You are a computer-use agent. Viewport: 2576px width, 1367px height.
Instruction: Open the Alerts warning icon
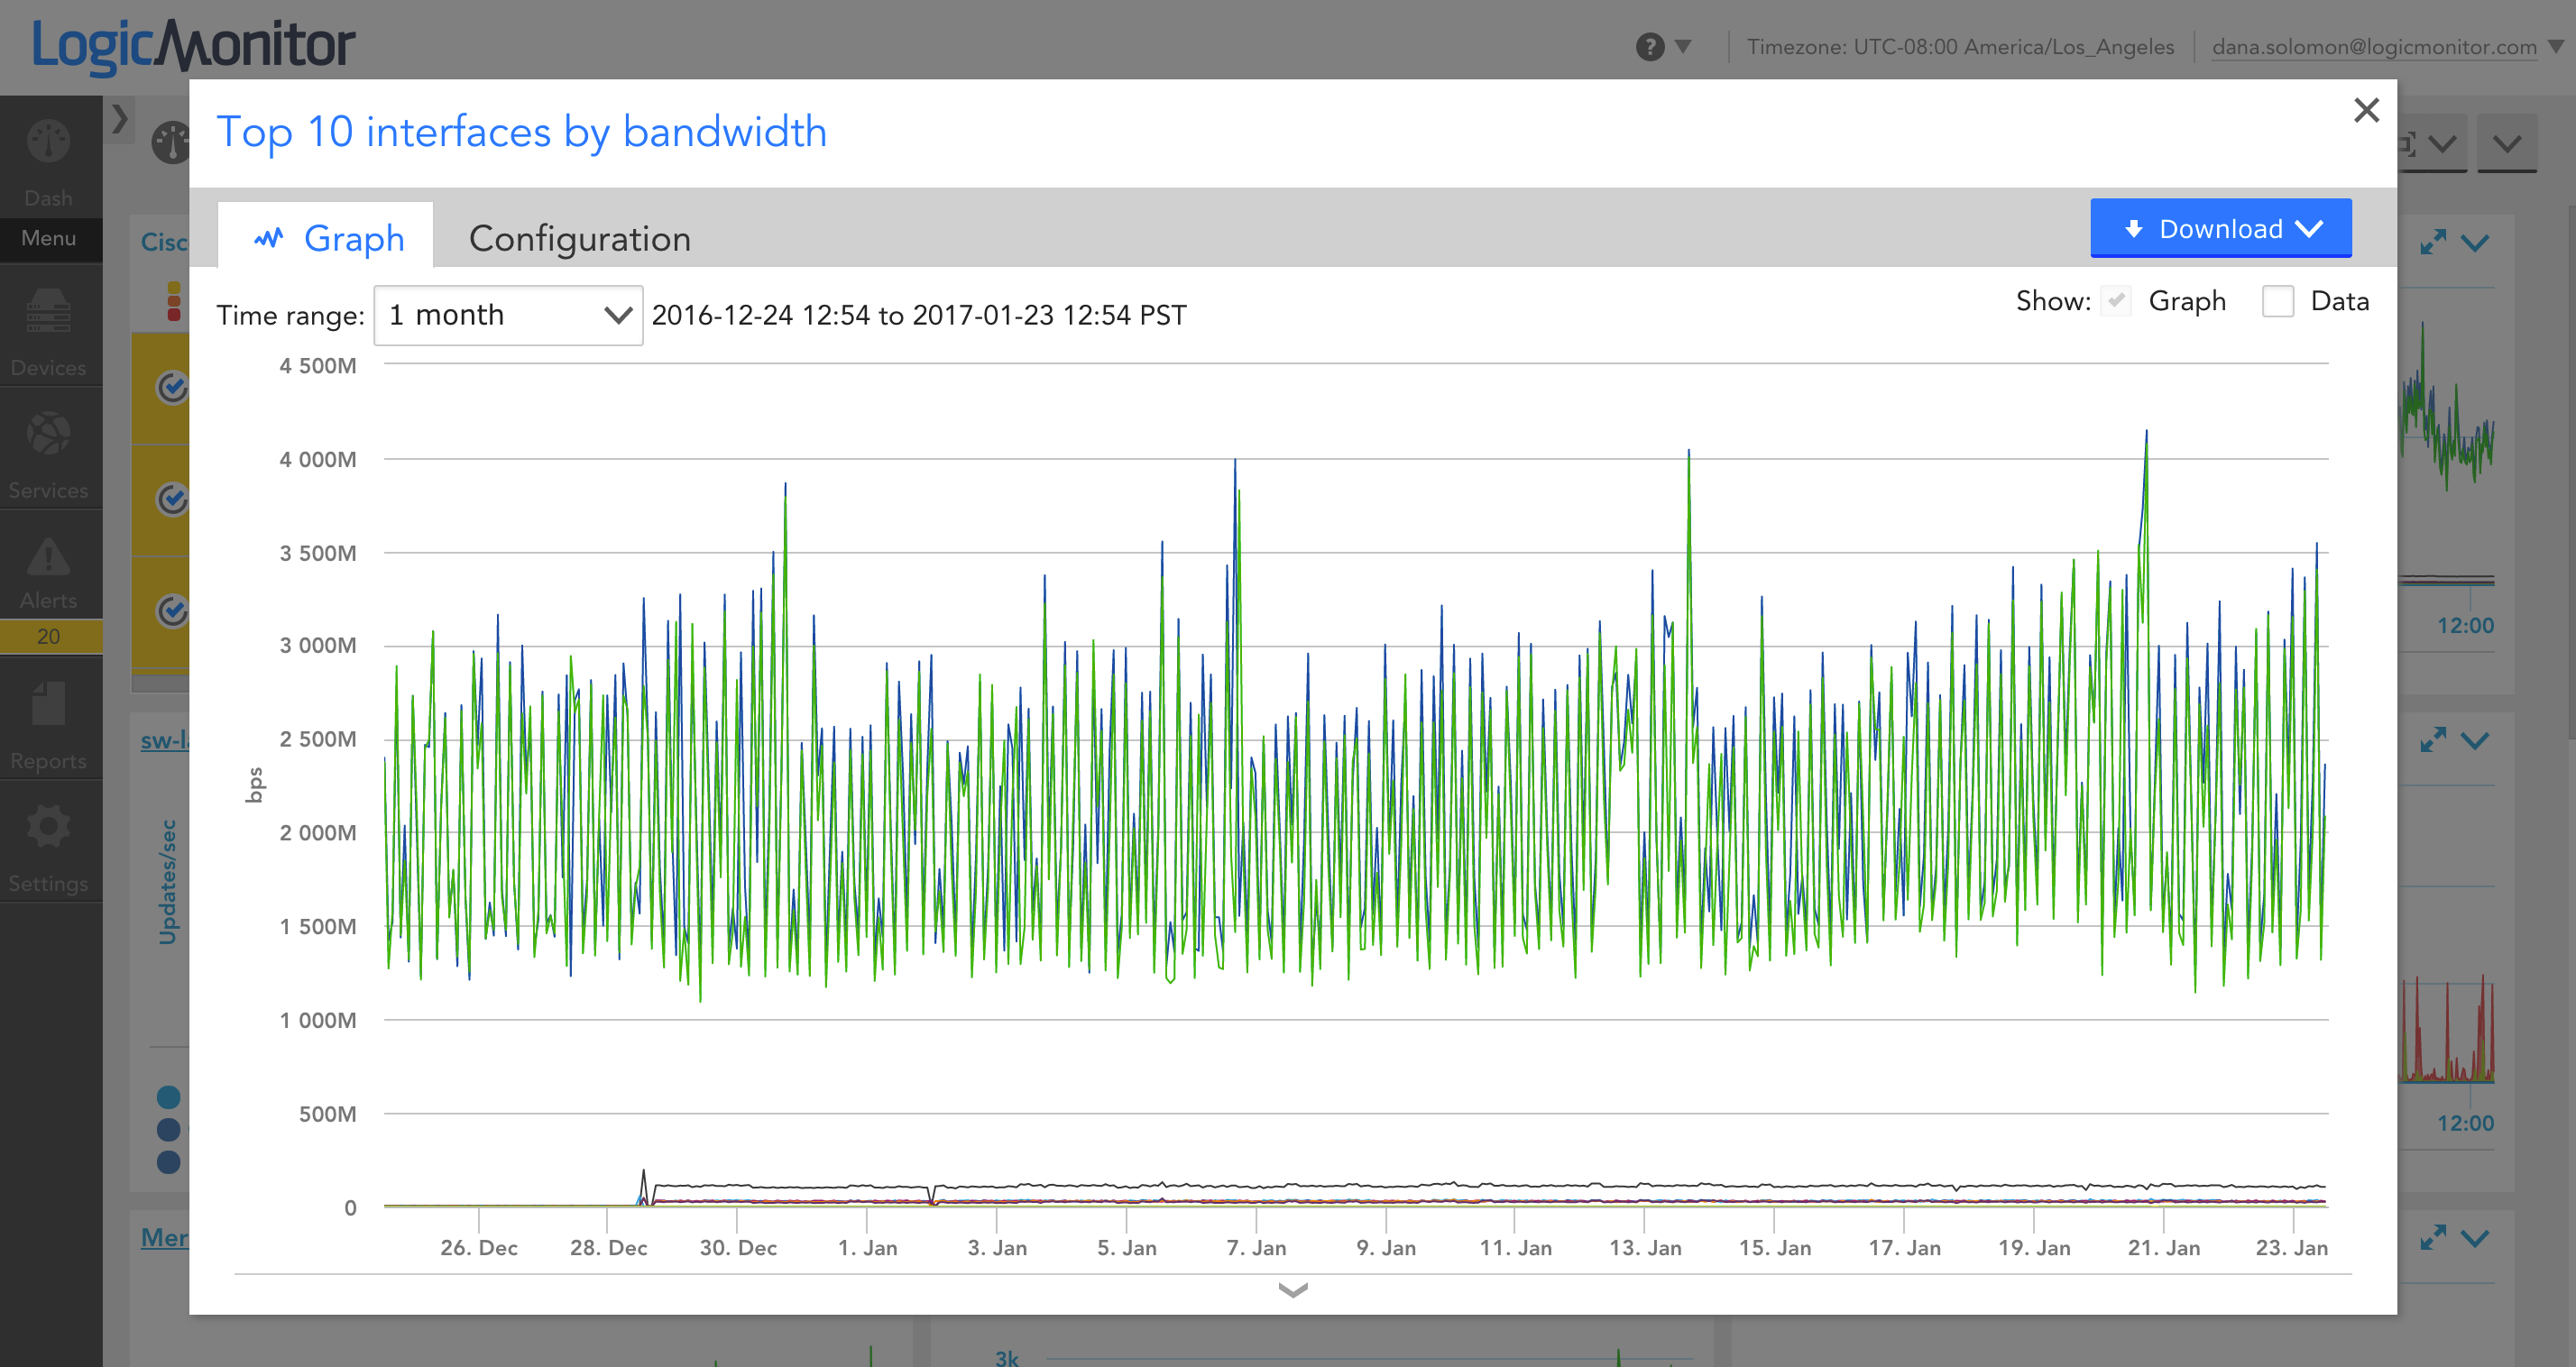[48, 558]
